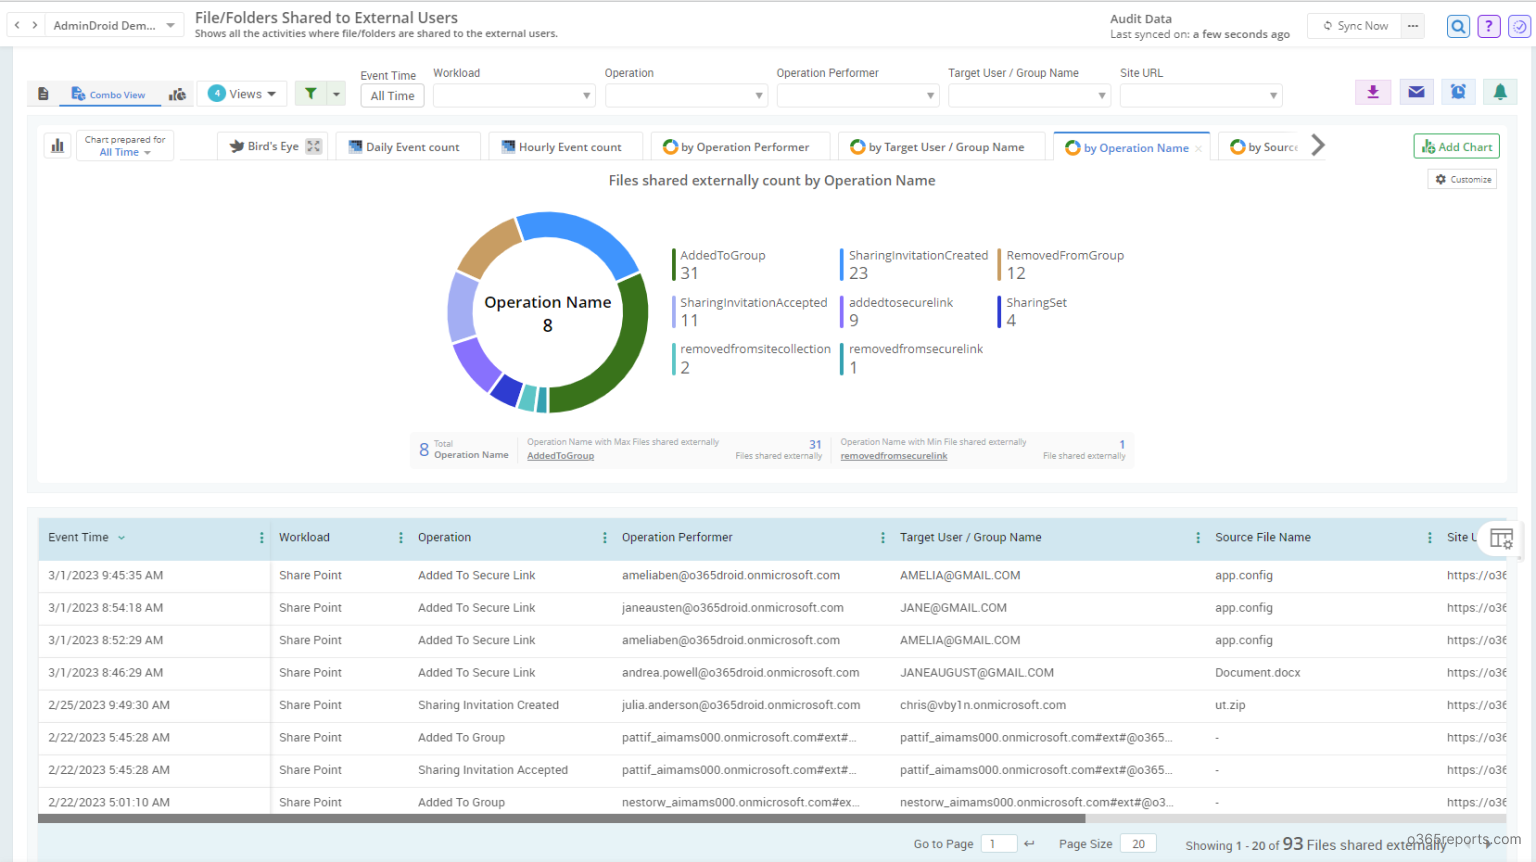
Task: Download the report using the export icon
Action: click(1373, 92)
